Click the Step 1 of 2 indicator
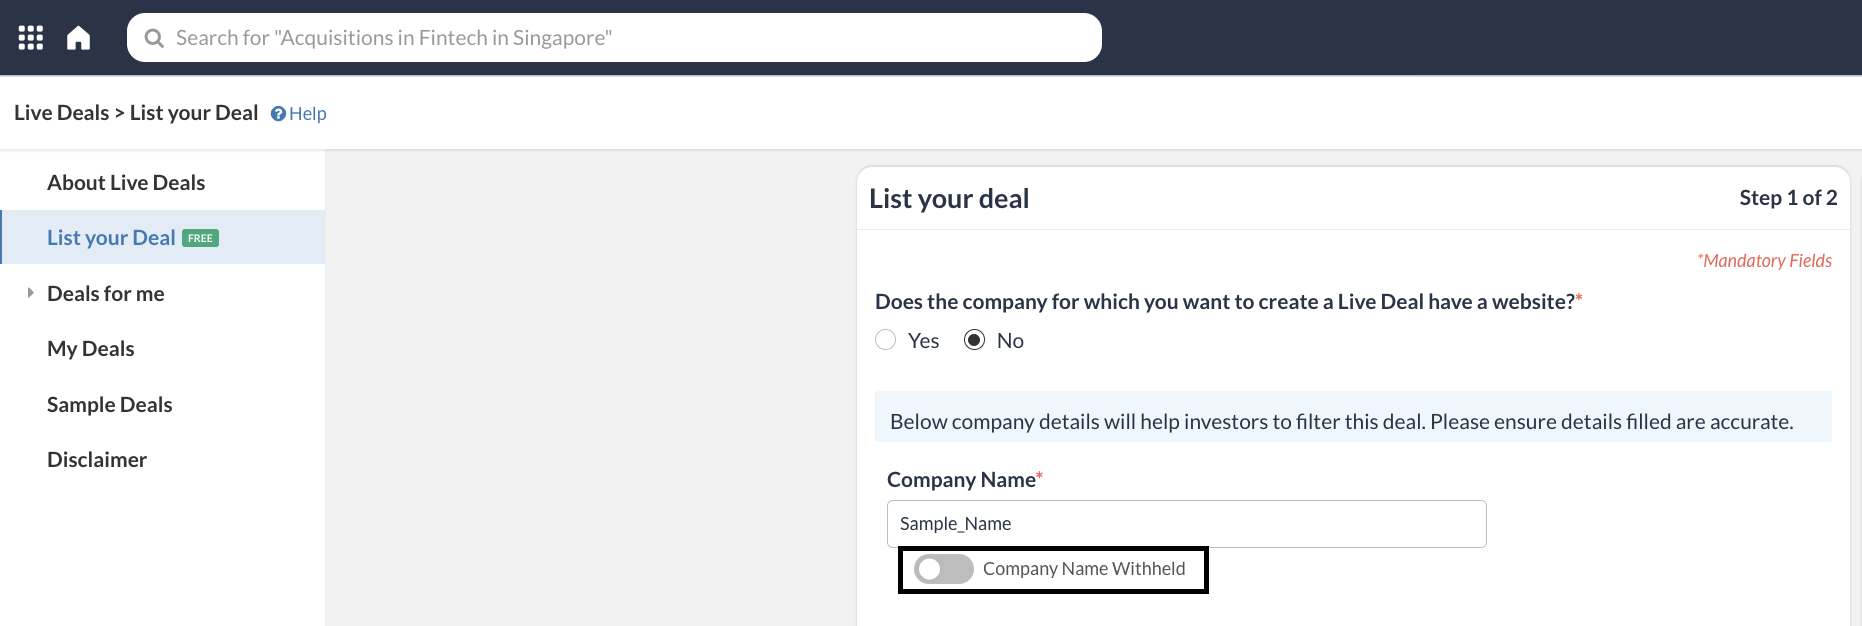Viewport: 1862px width, 626px height. [x=1788, y=198]
